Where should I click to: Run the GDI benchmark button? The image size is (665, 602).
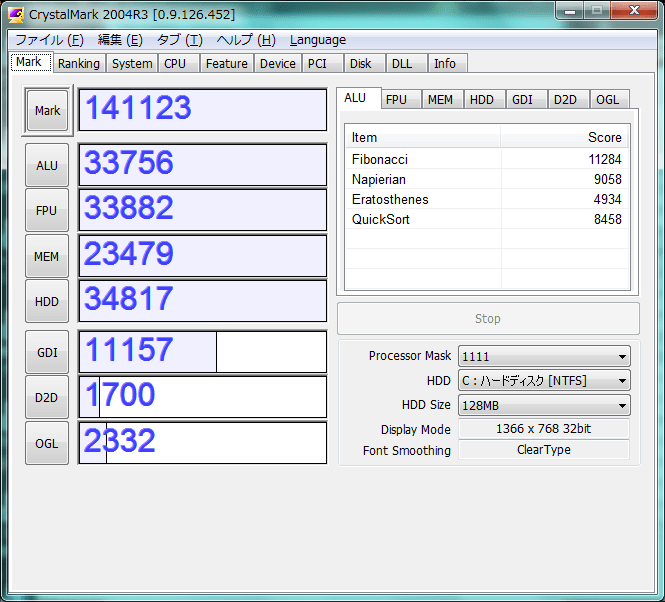point(47,352)
